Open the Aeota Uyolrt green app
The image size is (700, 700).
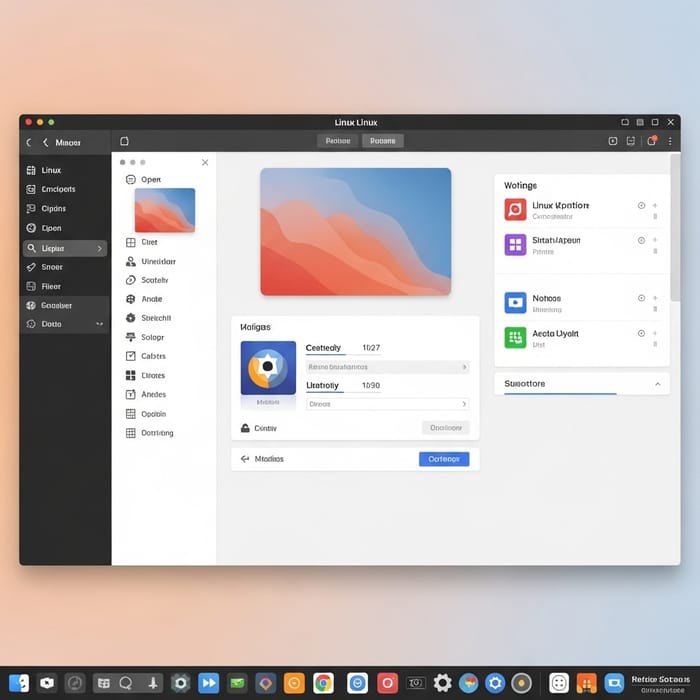click(x=515, y=338)
